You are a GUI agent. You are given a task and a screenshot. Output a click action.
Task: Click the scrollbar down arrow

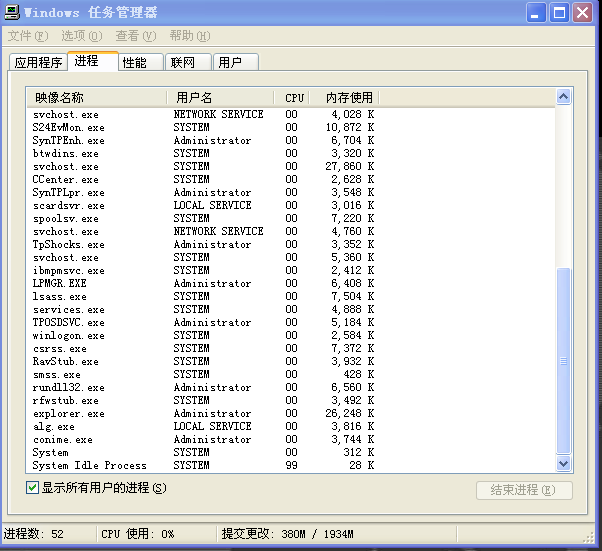tap(563, 463)
